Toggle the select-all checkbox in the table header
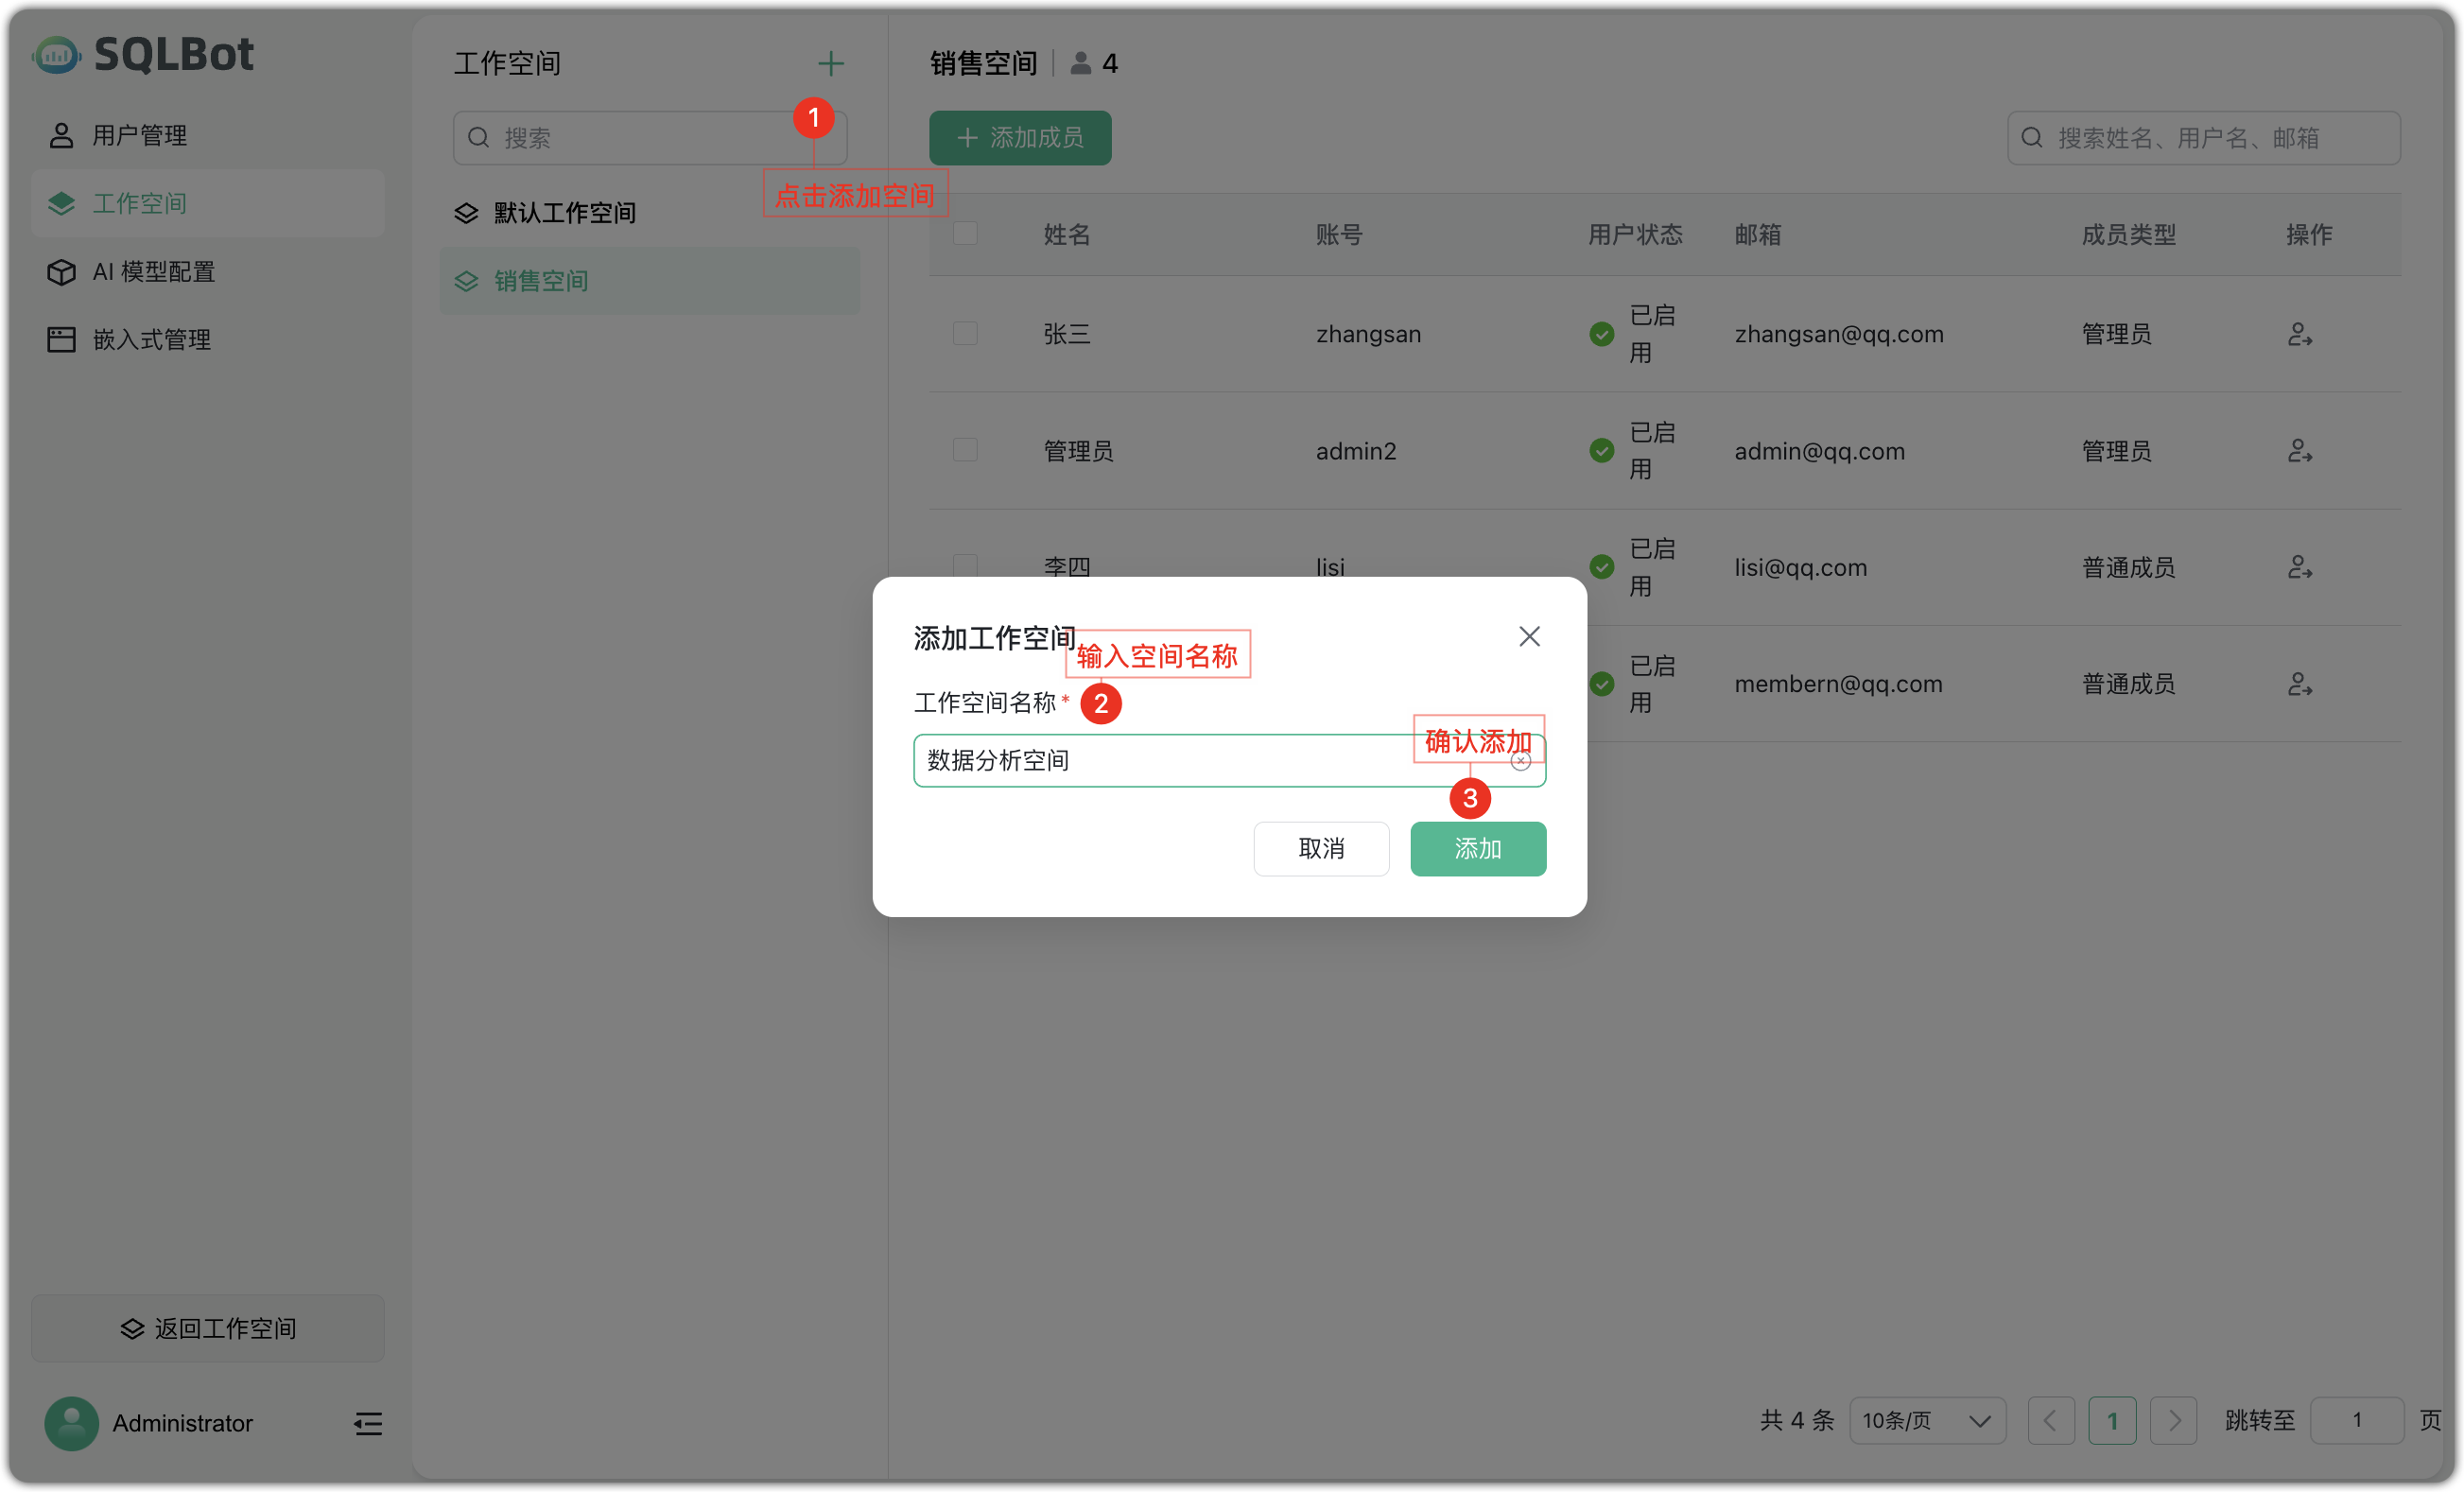The height and width of the screenshot is (1492, 2464). [965, 233]
